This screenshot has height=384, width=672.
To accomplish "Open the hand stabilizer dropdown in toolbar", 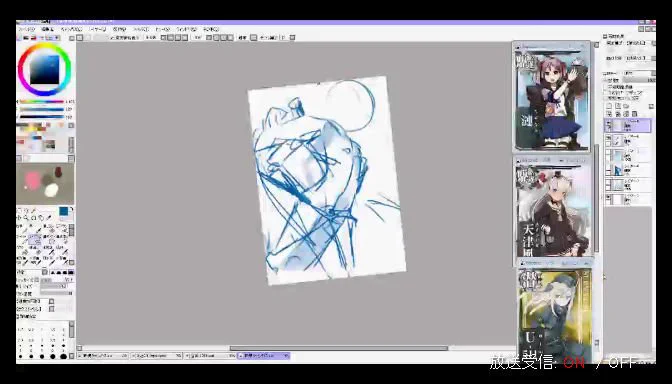I will (292, 38).
